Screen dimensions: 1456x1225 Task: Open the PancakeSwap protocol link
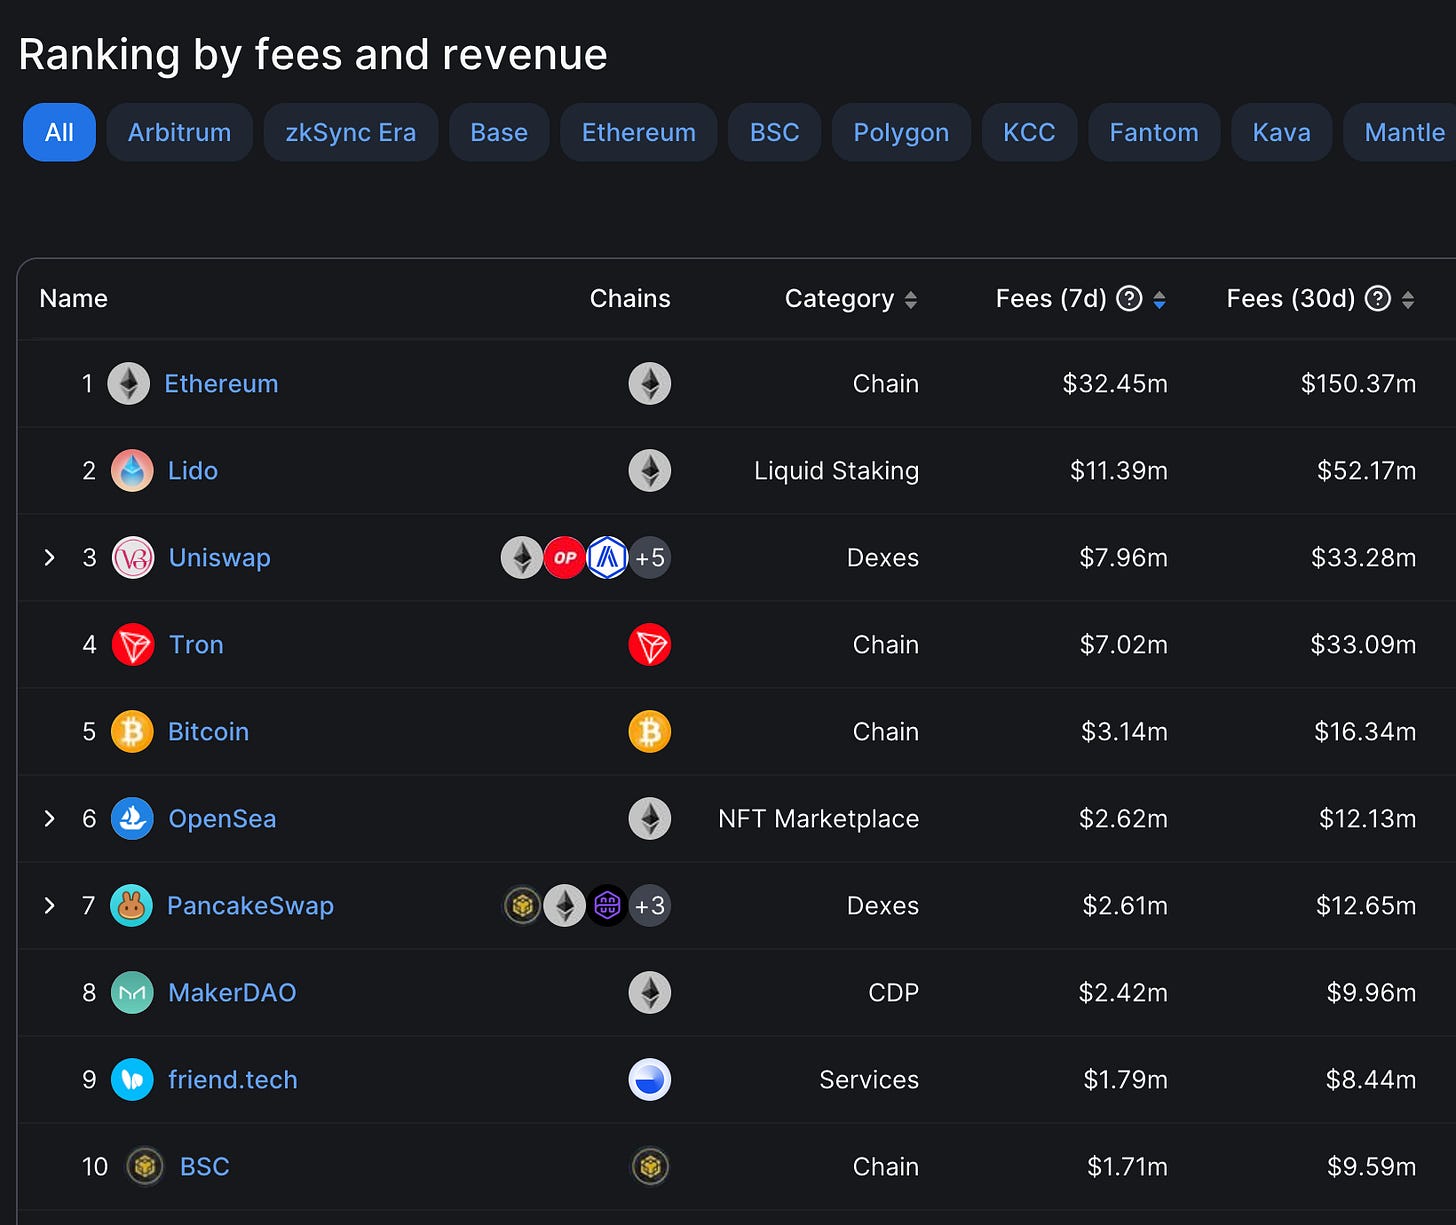[x=250, y=906]
